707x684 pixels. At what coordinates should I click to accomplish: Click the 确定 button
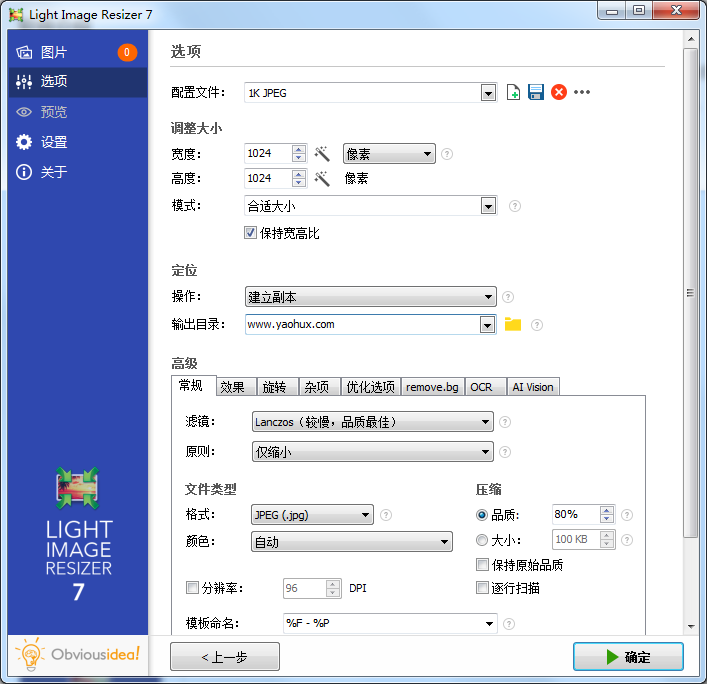pyautogui.click(x=628, y=657)
